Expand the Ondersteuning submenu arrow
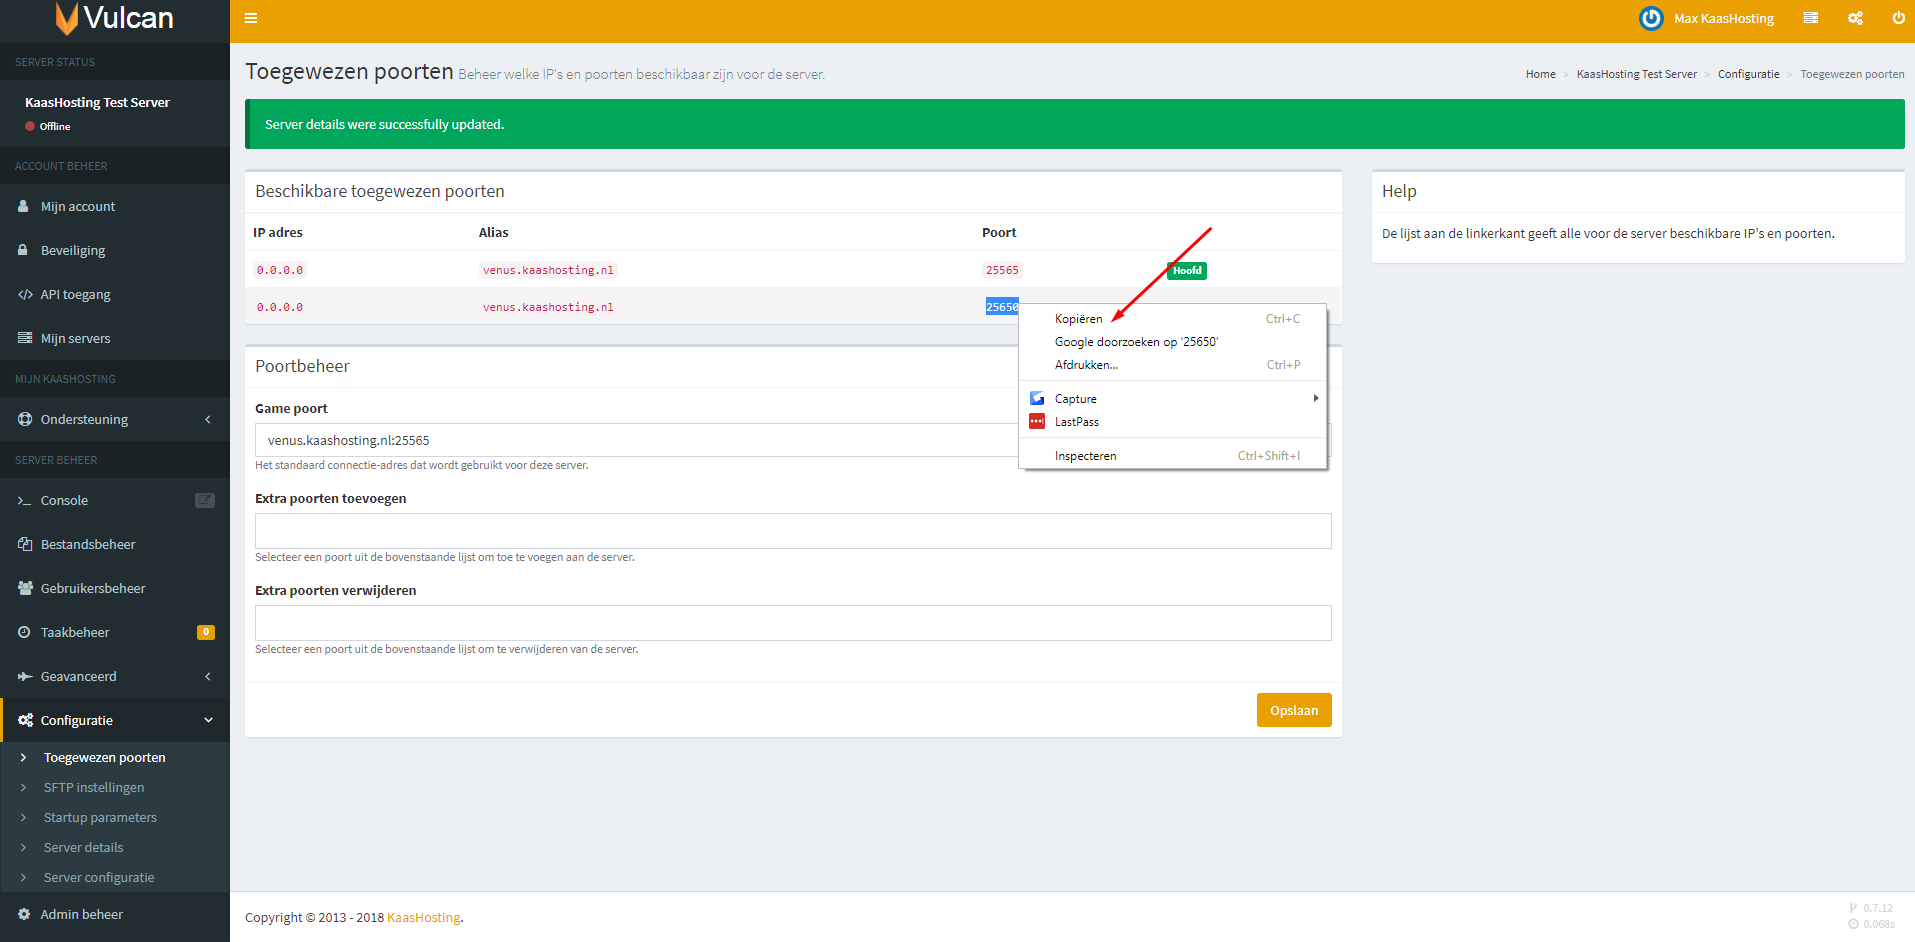Viewport: 1915px width, 942px height. point(208,419)
